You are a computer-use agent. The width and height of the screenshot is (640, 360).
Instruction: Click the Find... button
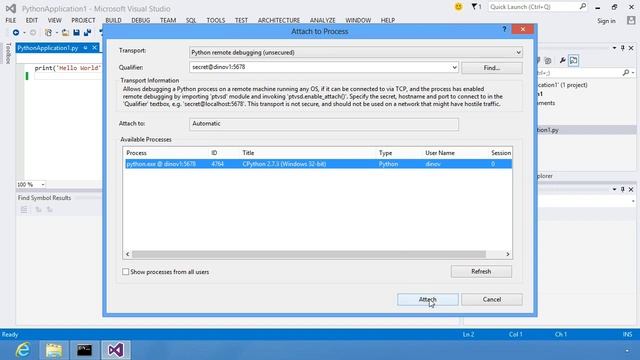[x=492, y=68]
